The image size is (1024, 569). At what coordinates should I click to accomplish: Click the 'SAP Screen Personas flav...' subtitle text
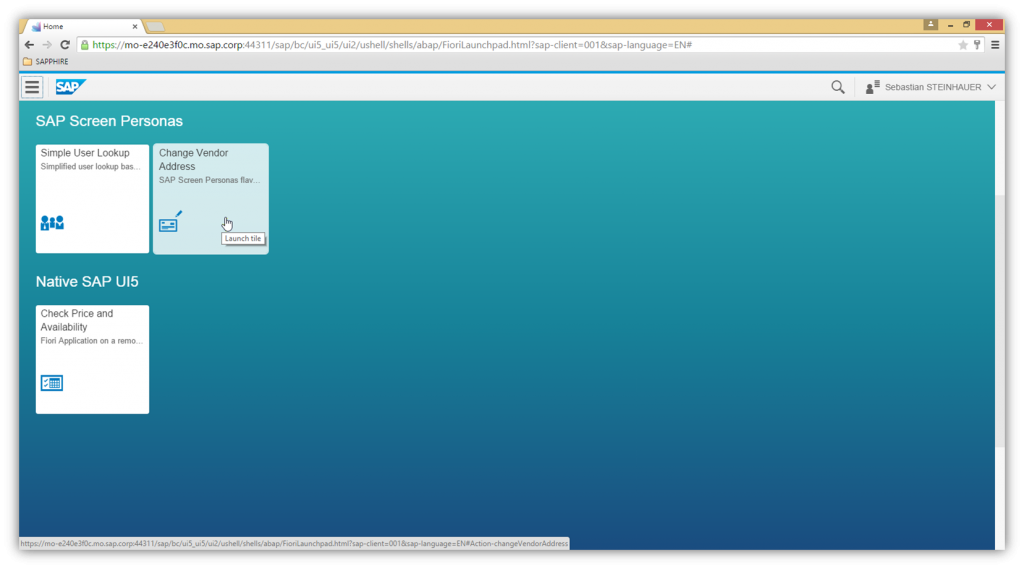[x=210, y=180]
